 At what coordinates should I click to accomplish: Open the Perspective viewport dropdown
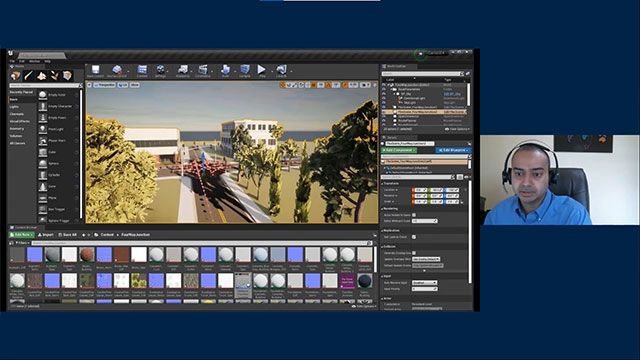[105, 85]
